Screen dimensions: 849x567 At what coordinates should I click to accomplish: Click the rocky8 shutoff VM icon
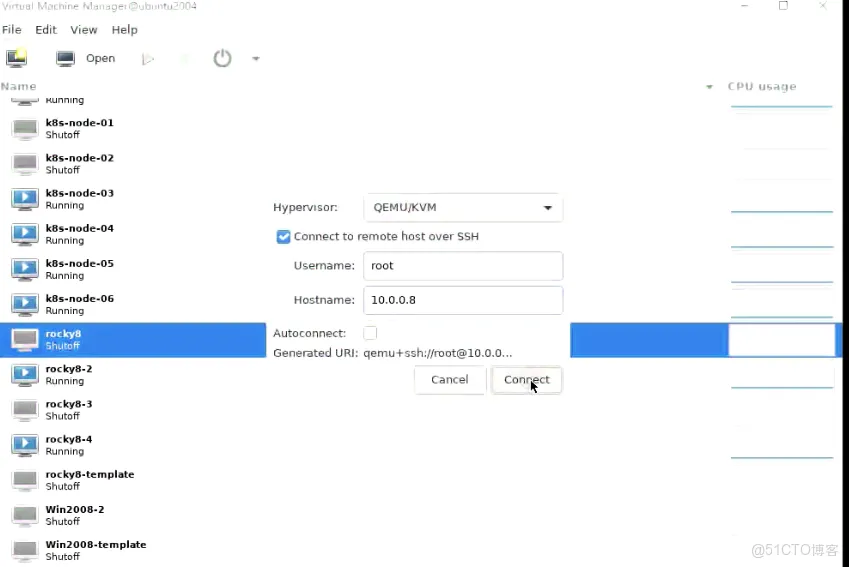pyautogui.click(x=25, y=340)
